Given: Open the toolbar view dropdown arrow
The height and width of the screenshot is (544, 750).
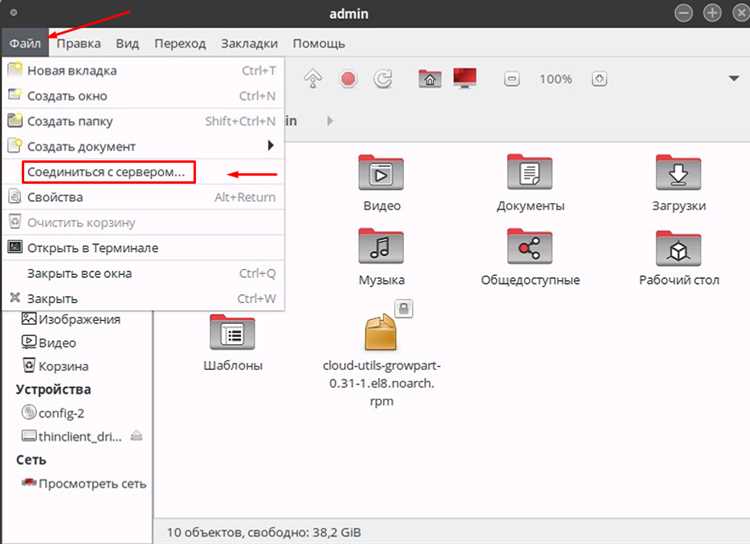Looking at the screenshot, I should tap(734, 78).
